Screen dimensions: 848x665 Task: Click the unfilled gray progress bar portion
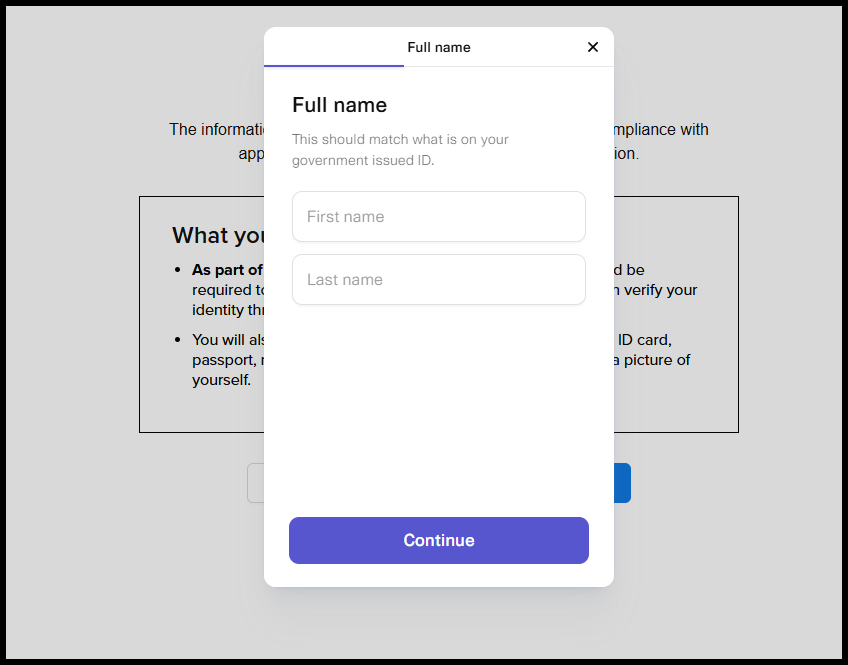coord(508,66)
